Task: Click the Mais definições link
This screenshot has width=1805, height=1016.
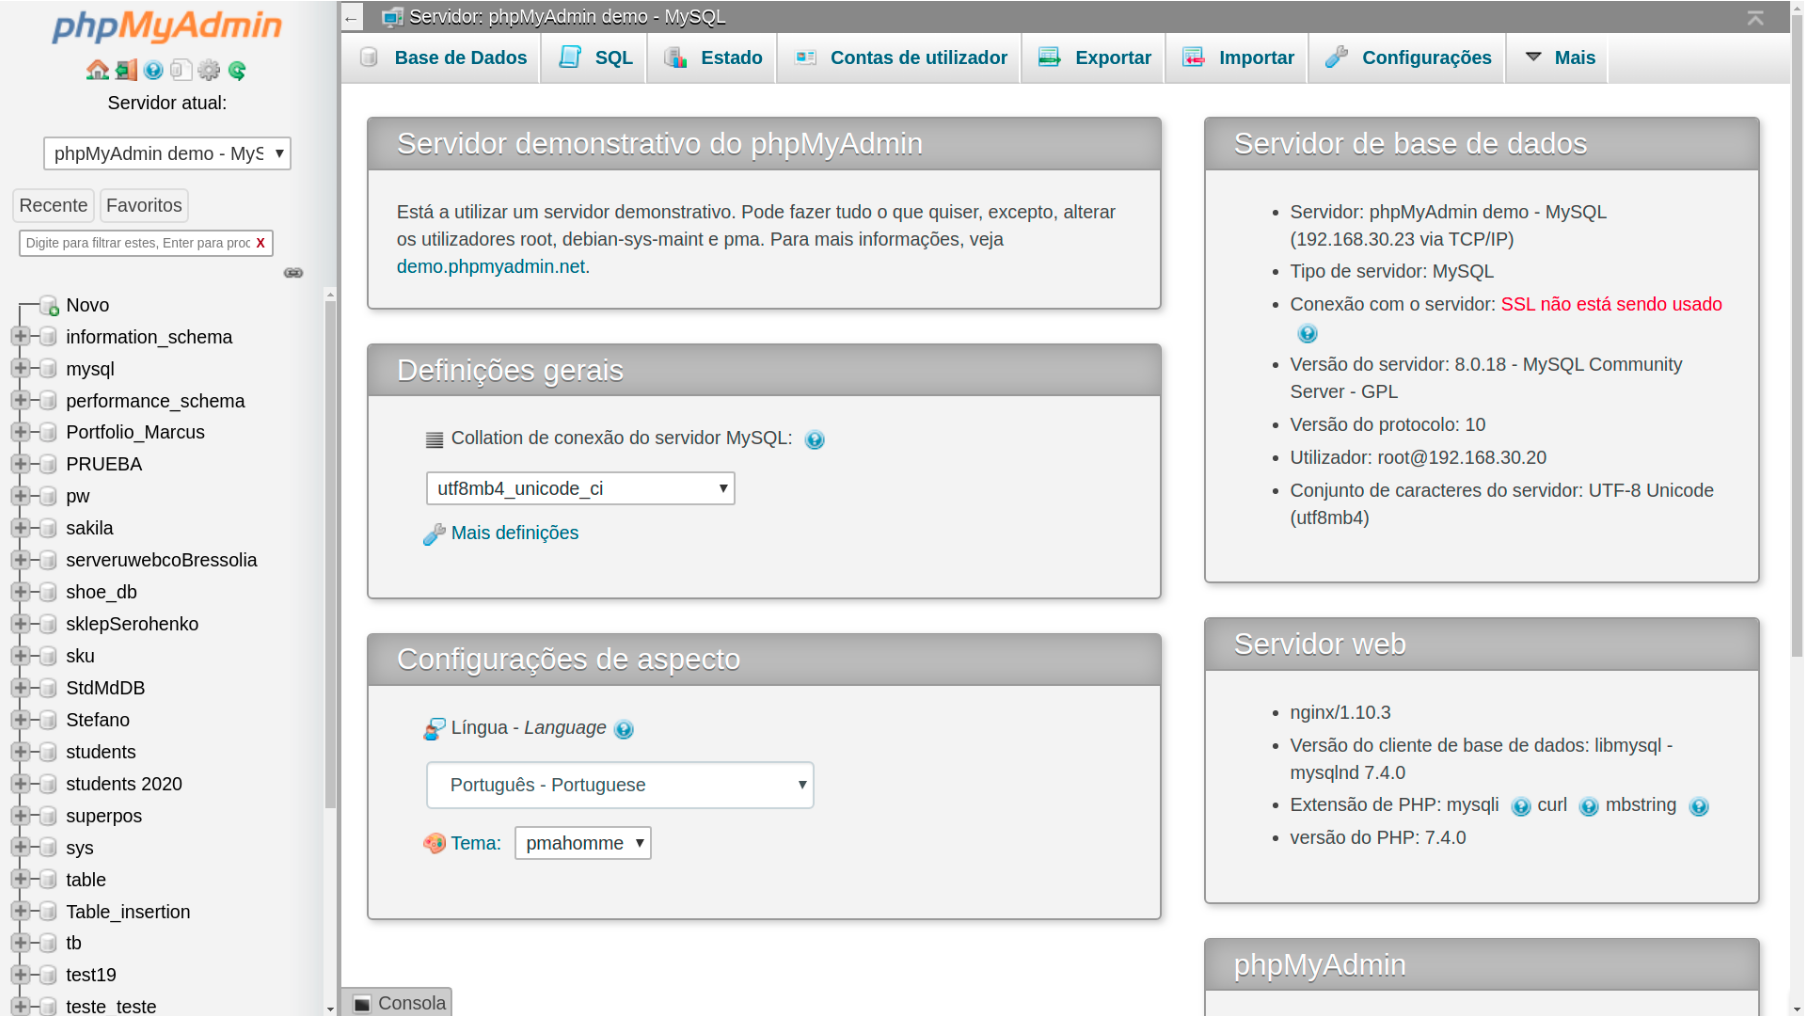Action: tap(514, 533)
